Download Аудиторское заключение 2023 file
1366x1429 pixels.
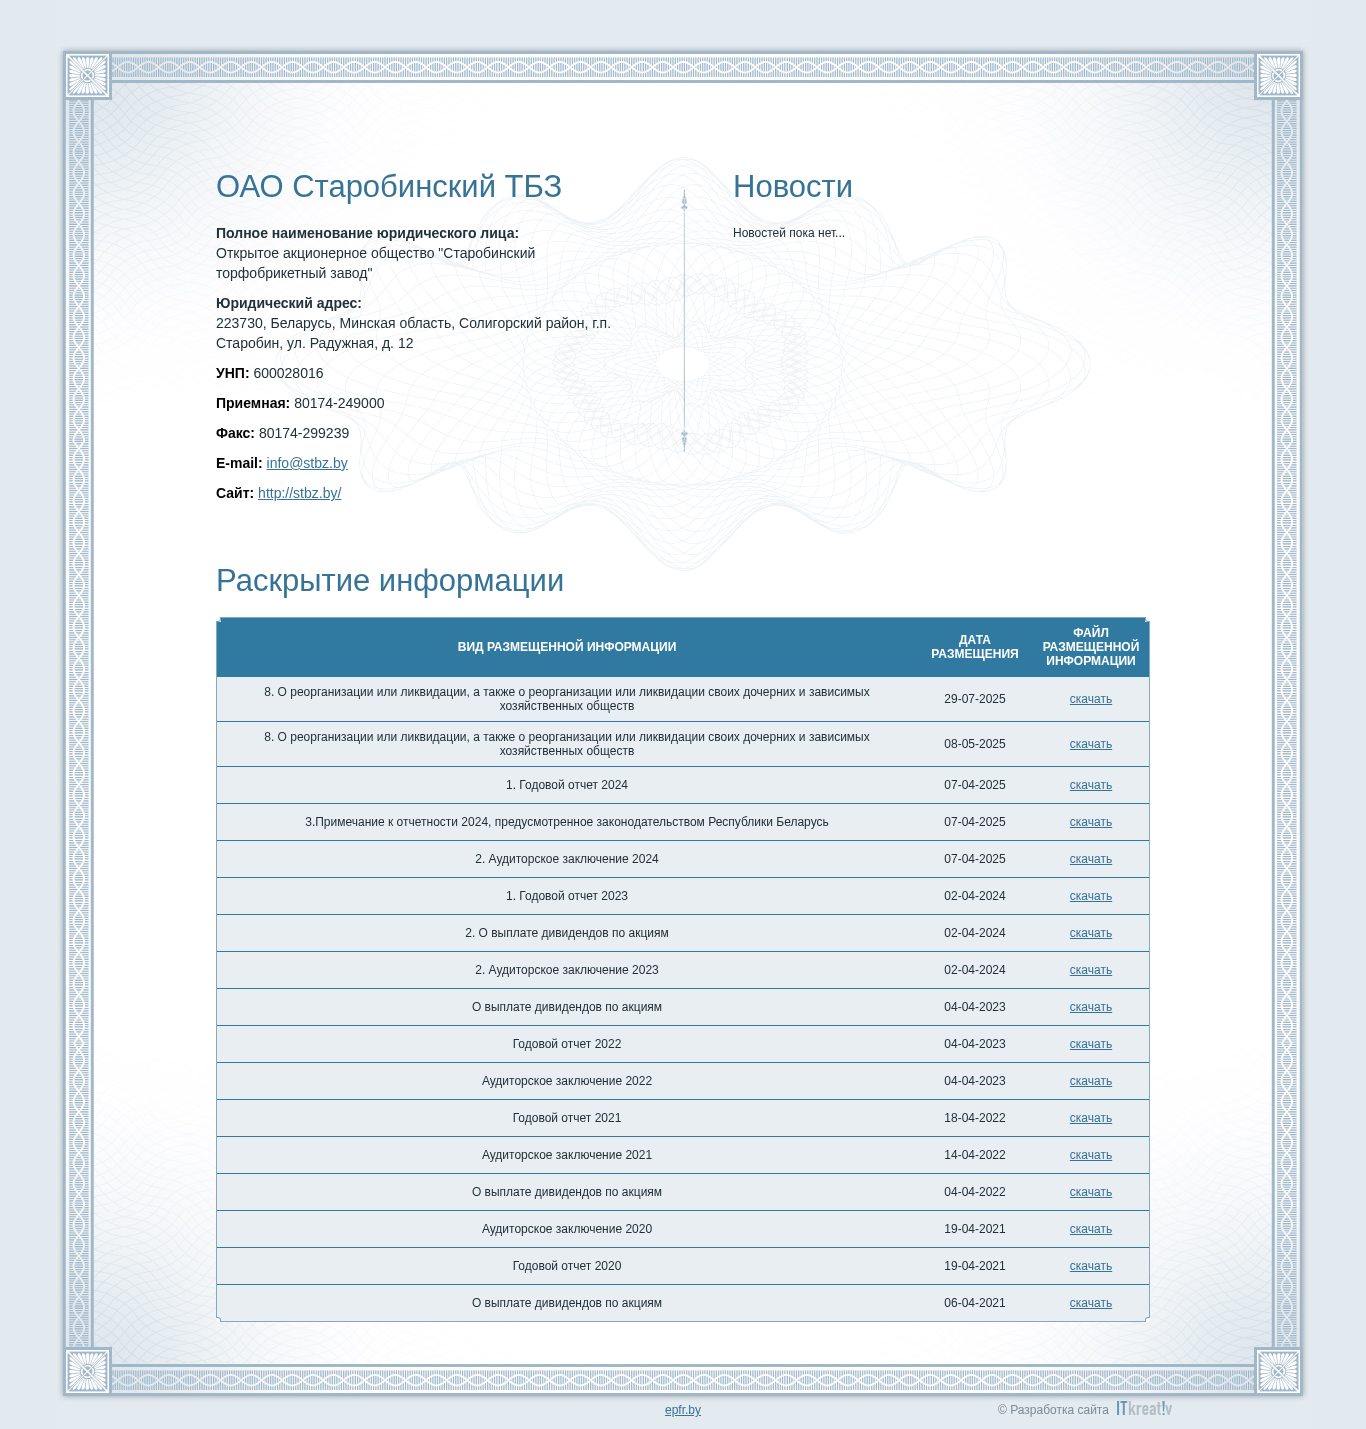1090,970
